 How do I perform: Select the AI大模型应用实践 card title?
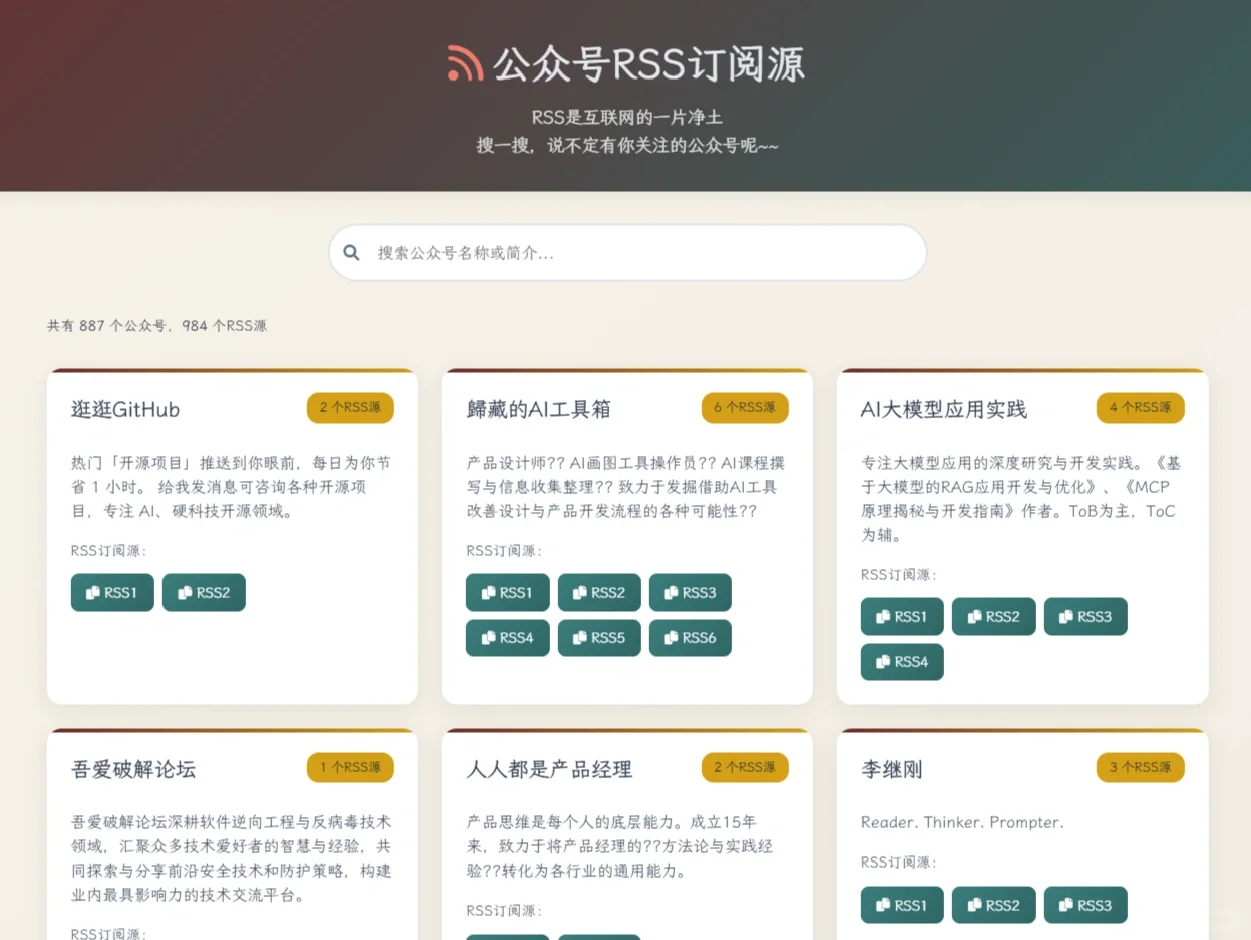coord(944,409)
